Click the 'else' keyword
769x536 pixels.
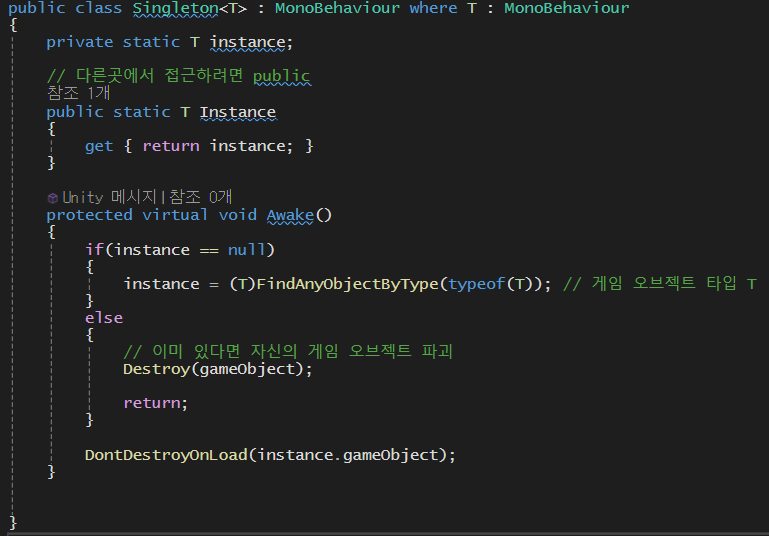coord(104,318)
